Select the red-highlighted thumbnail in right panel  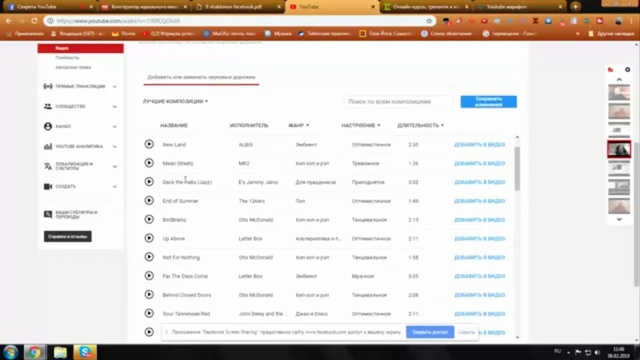click(619, 149)
